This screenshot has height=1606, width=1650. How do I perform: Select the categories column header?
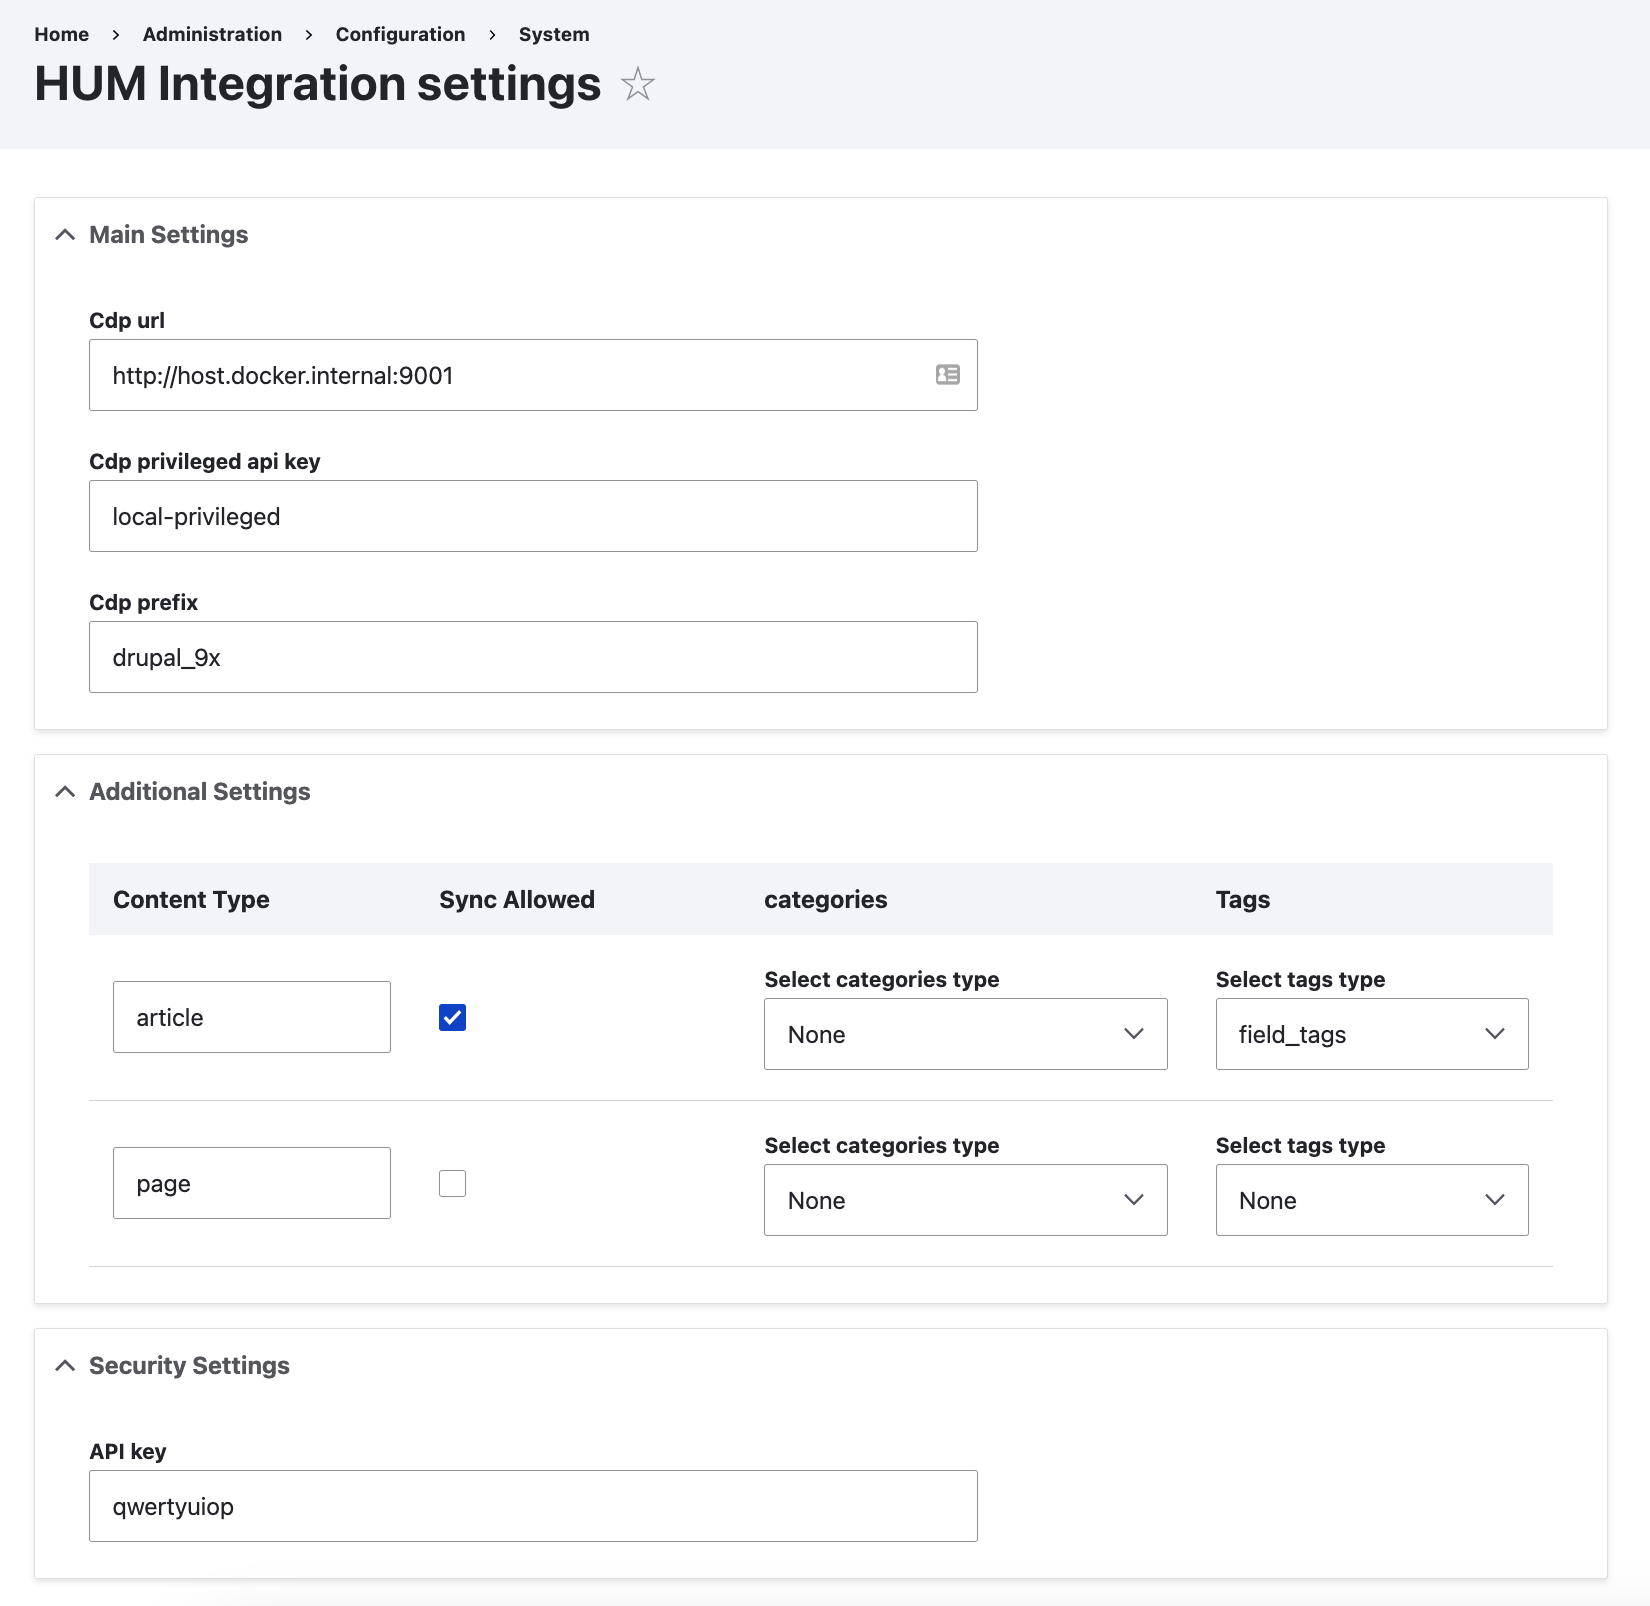[825, 900]
